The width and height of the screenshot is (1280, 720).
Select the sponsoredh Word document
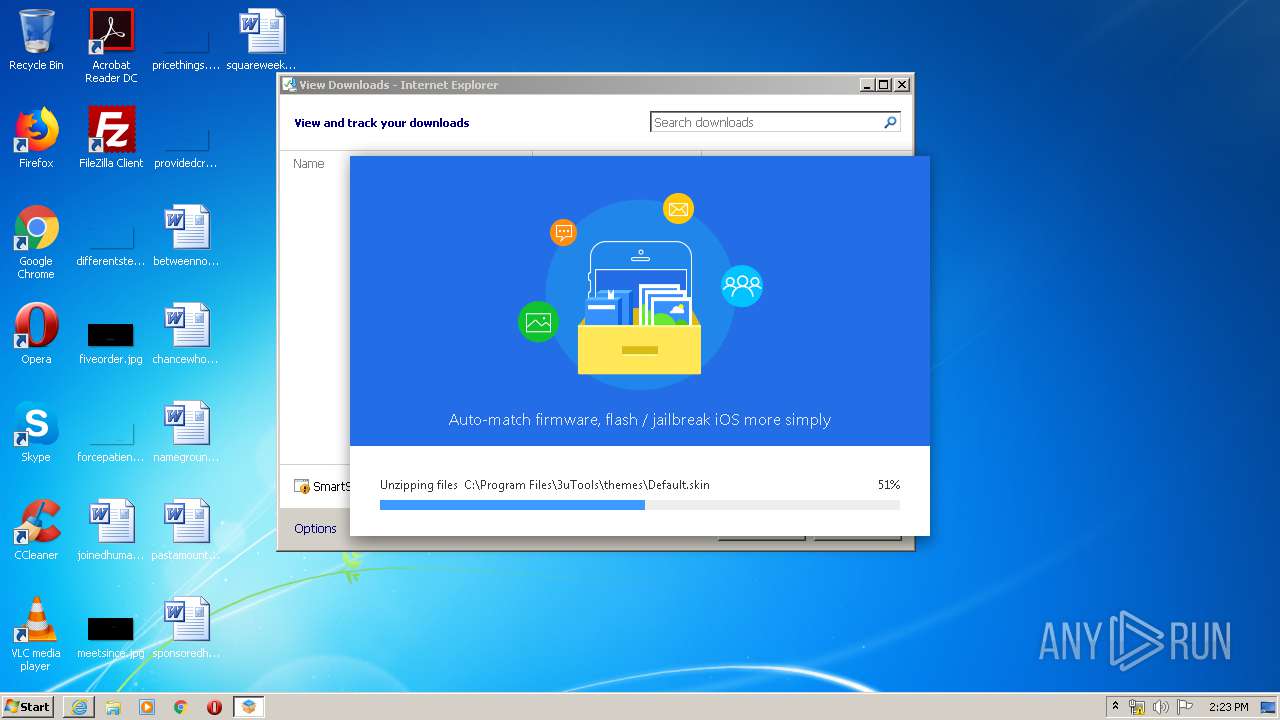186,628
